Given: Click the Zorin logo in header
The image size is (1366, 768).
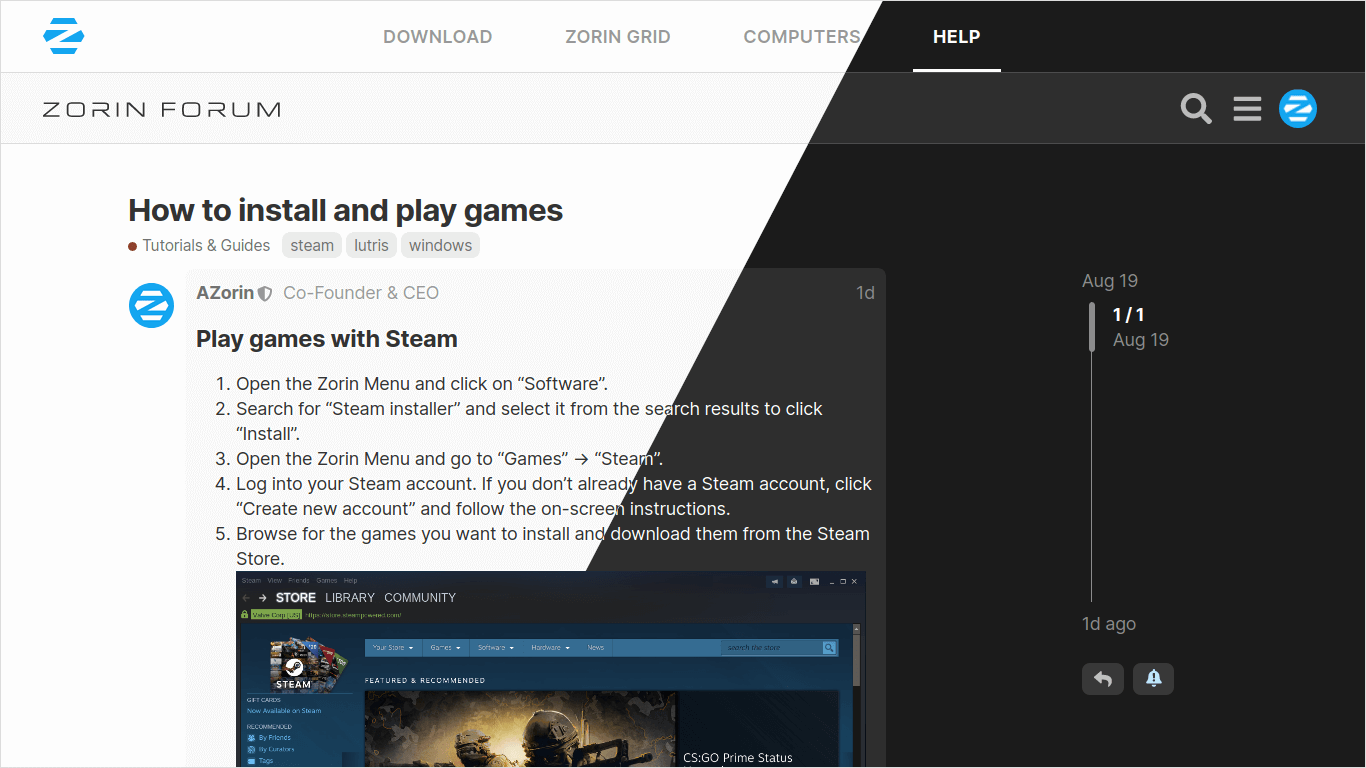Looking at the screenshot, I should pos(63,37).
